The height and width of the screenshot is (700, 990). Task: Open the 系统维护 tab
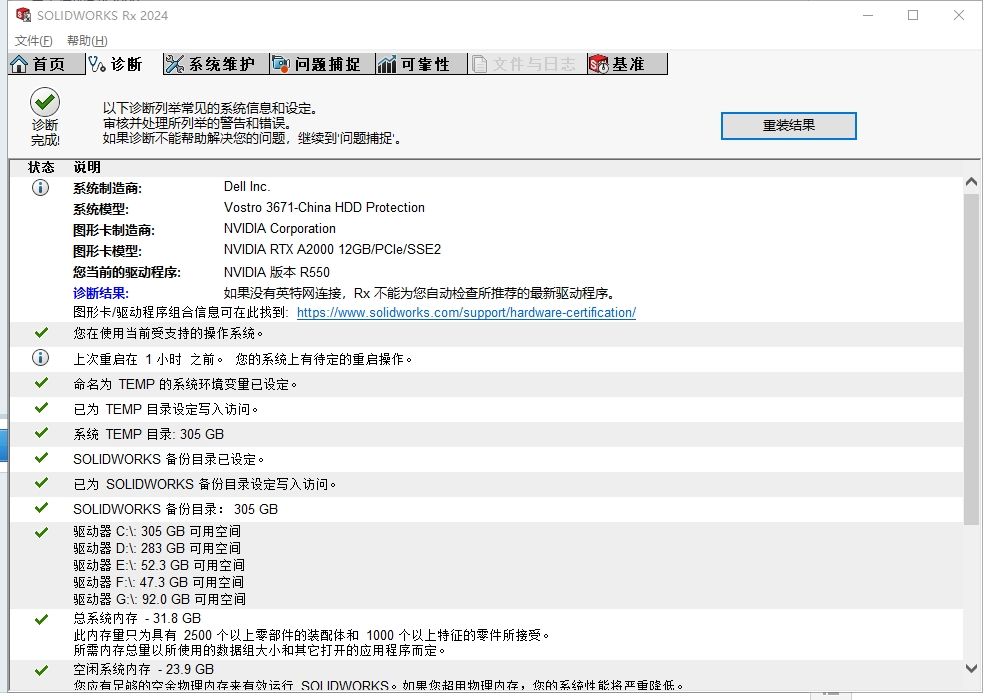click(215, 64)
